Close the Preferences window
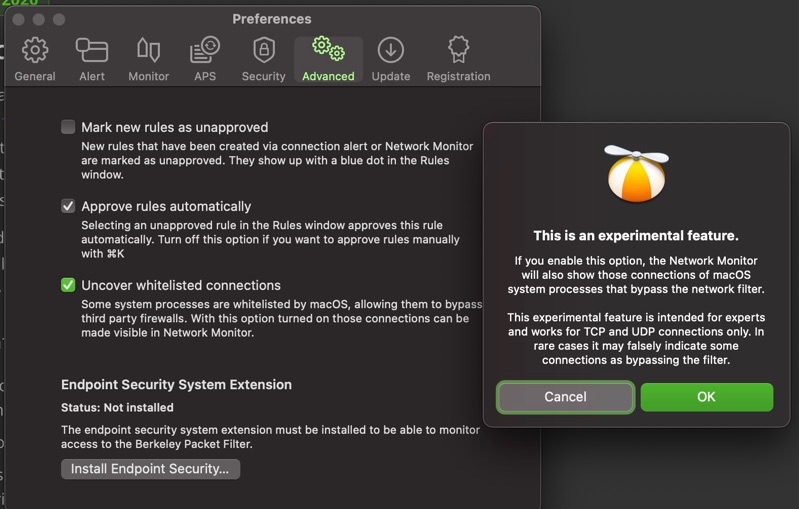799x509 pixels. click(19, 19)
